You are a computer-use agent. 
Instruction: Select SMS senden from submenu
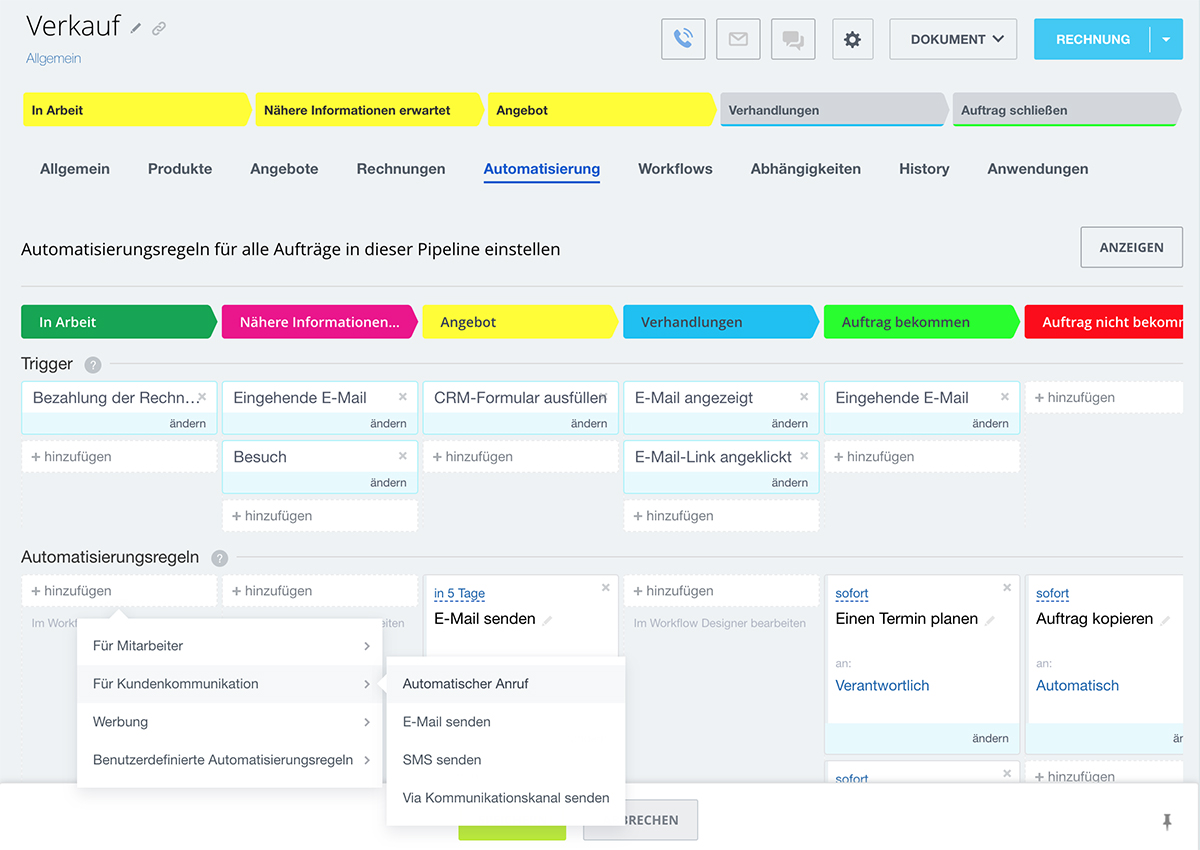pyautogui.click(x=506, y=760)
